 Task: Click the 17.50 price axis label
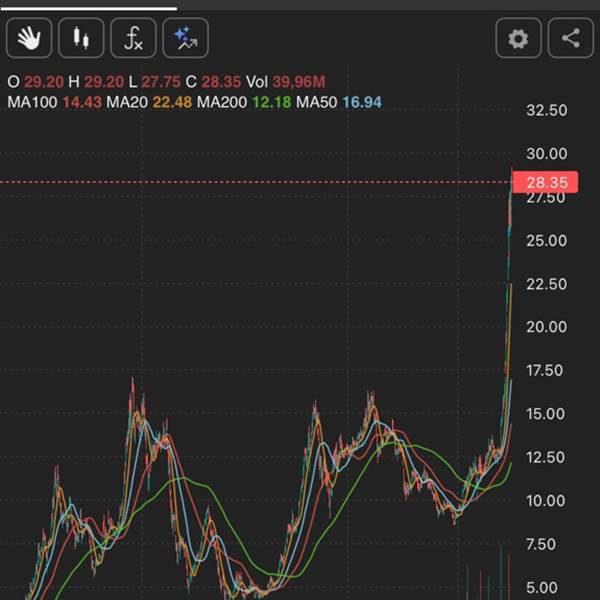tap(545, 370)
